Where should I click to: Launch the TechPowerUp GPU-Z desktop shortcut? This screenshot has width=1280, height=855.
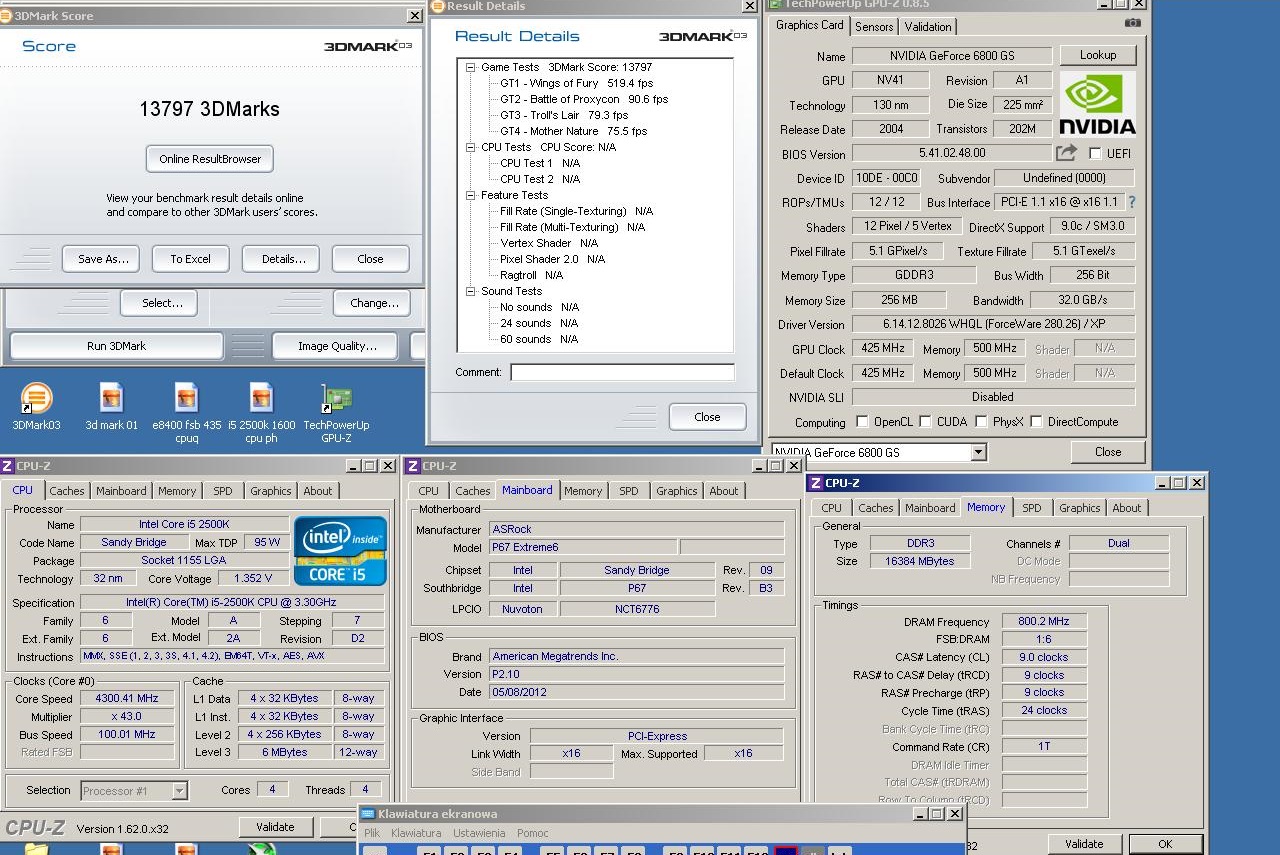click(x=336, y=413)
